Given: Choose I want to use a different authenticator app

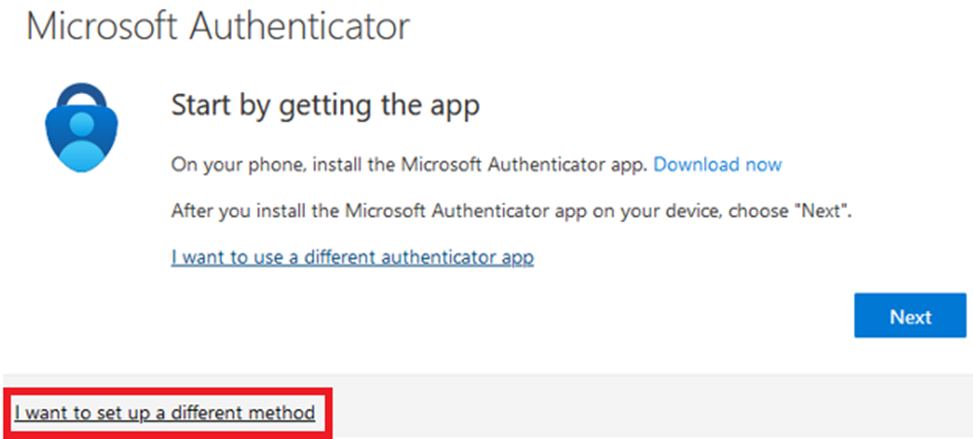Looking at the screenshot, I should 352,256.
